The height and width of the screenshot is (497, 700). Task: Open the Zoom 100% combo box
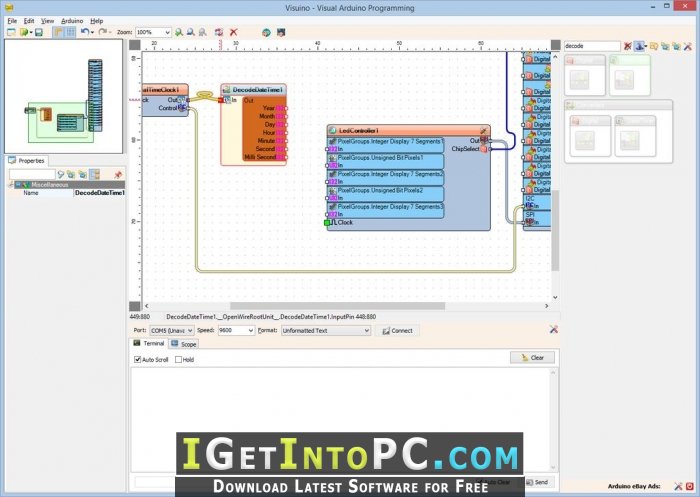153,32
